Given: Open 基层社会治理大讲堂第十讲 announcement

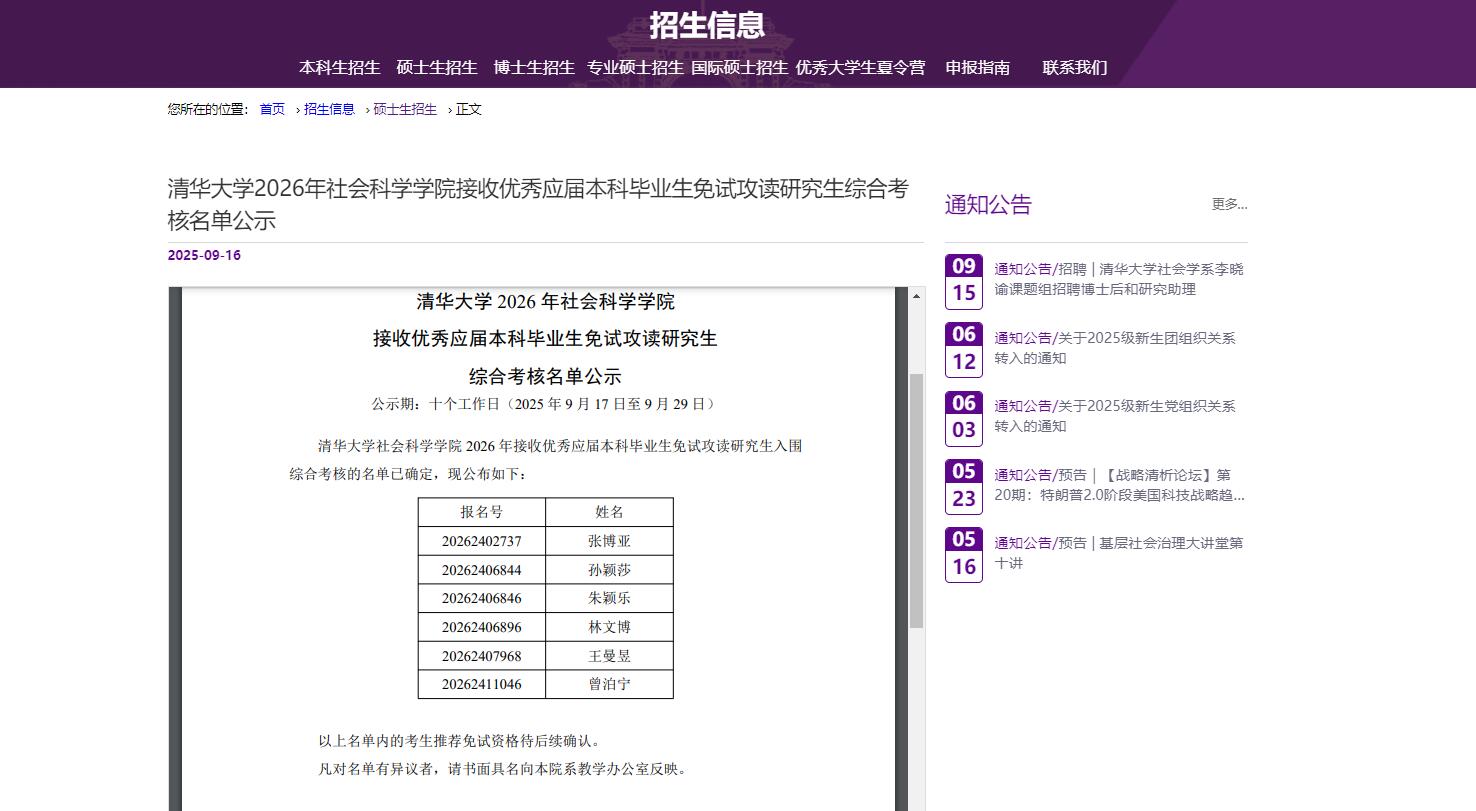Looking at the screenshot, I should pos(1118,553).
